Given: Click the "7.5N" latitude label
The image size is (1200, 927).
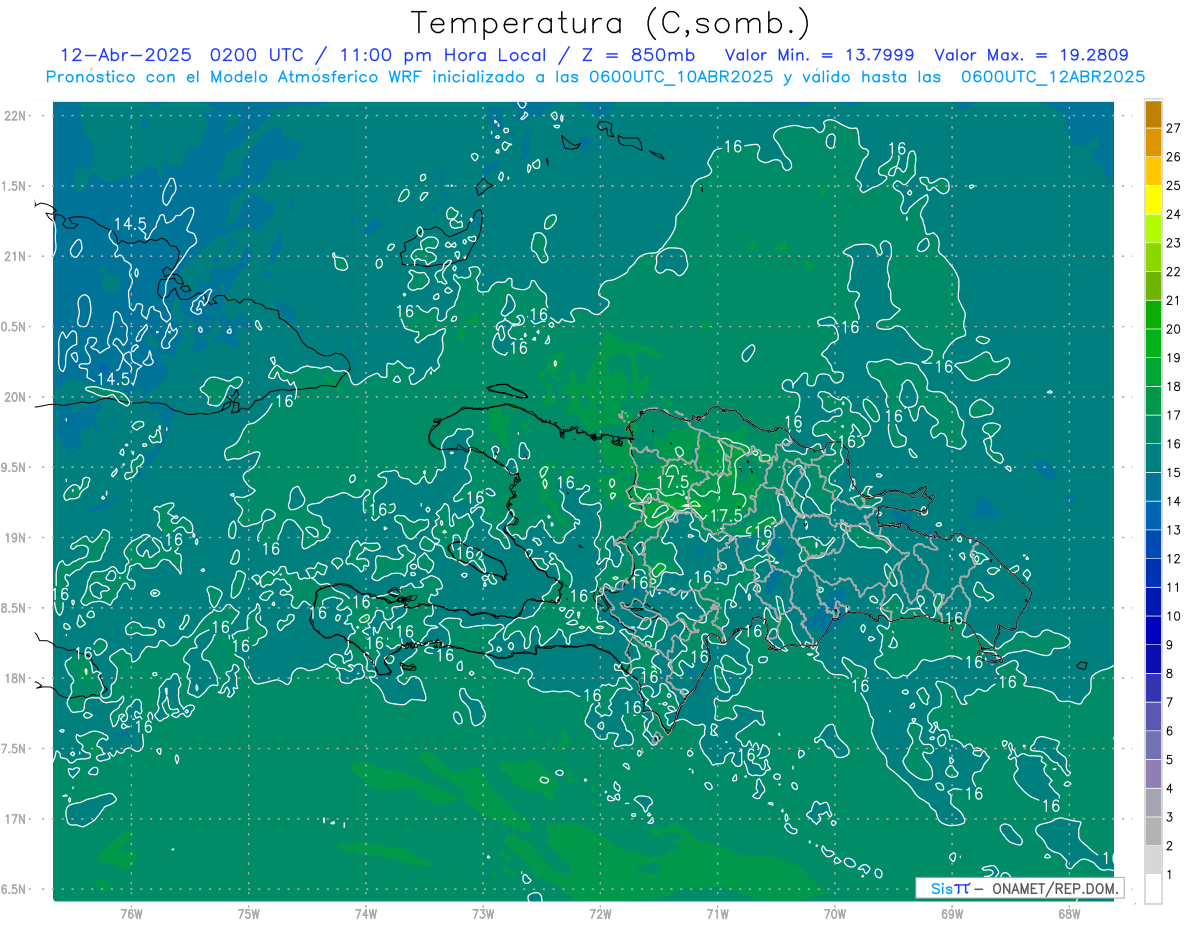Looking at the screenshot, I should (14, 749).
